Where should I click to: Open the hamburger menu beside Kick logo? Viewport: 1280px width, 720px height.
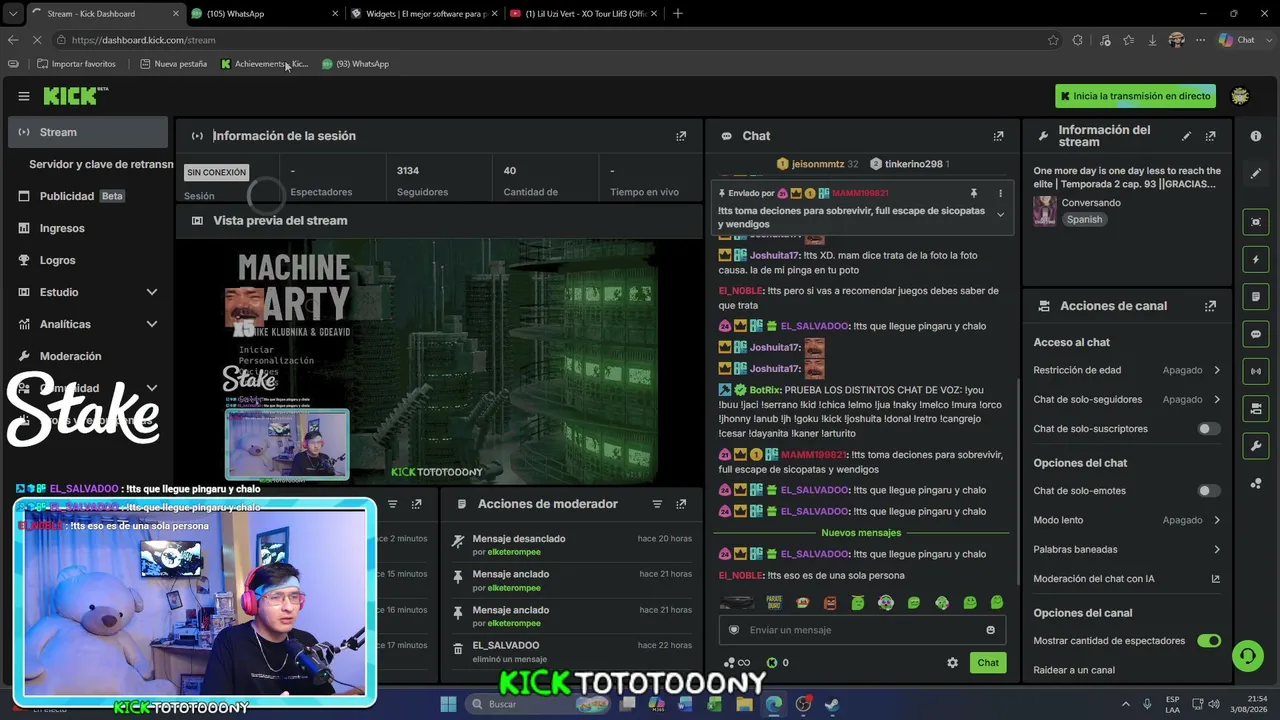point(24,96)
